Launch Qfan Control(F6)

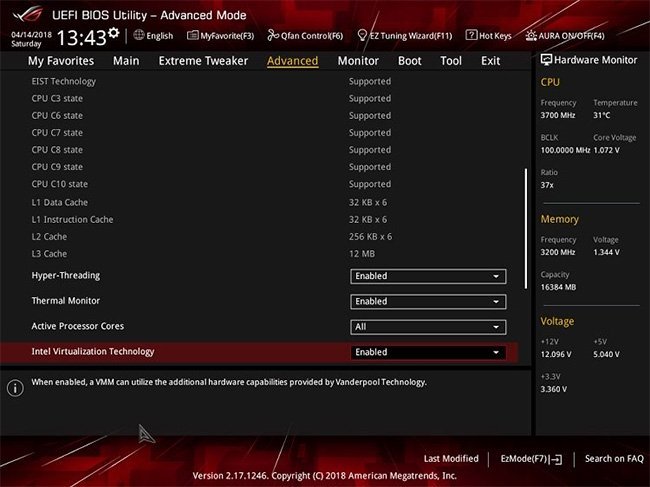pyautogui.click(x=305, y=36)
